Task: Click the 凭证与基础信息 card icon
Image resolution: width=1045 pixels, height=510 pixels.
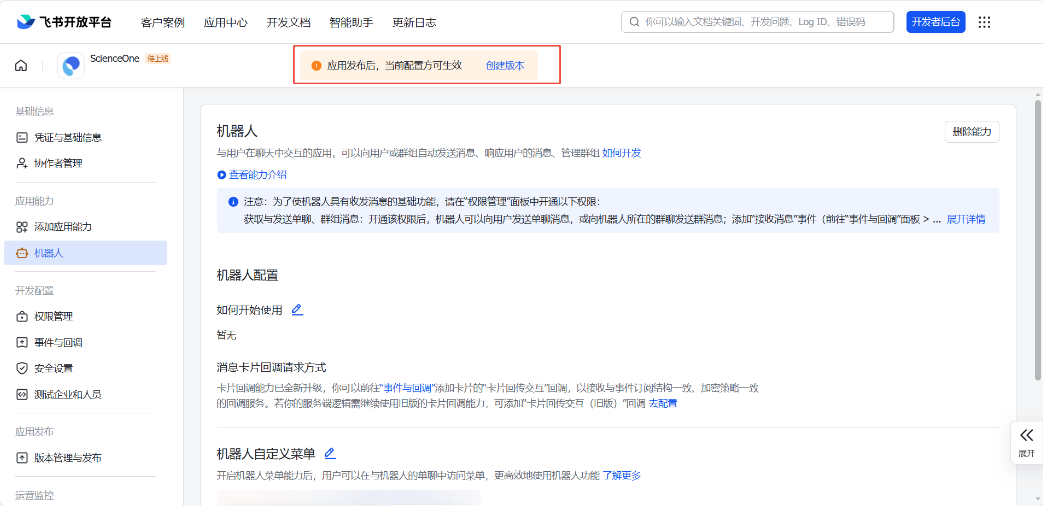Action: coord(22,137)
